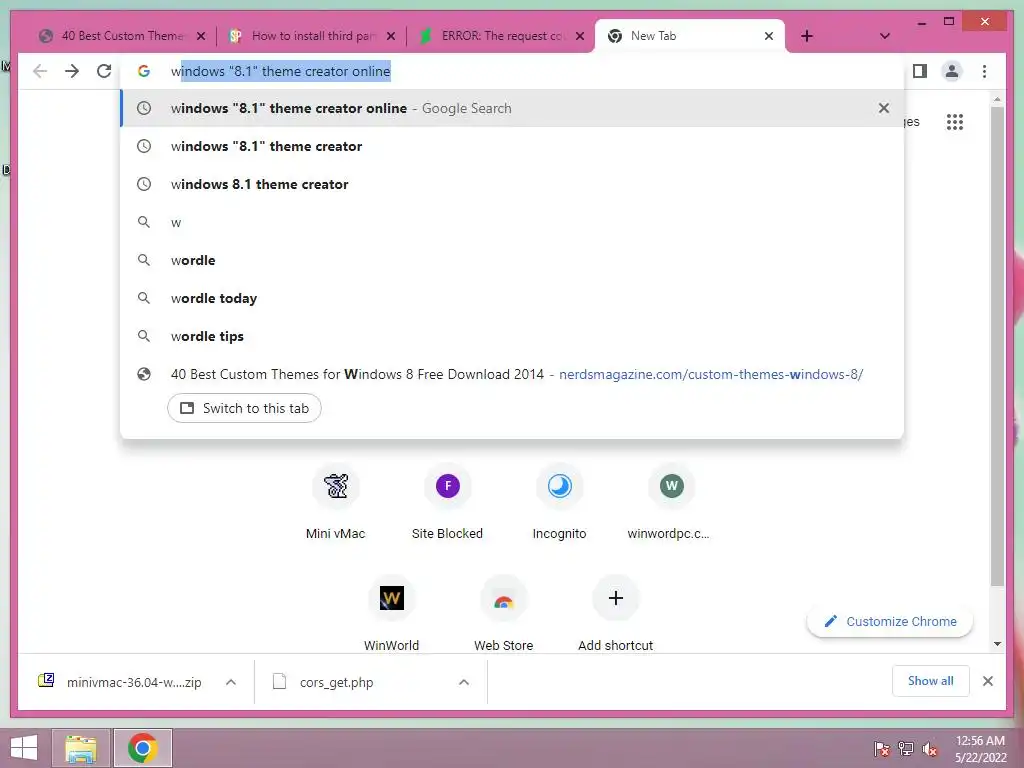The image size is (1024, 768).
Task: Open the Incognito shortcut
Action: point(560,502)
